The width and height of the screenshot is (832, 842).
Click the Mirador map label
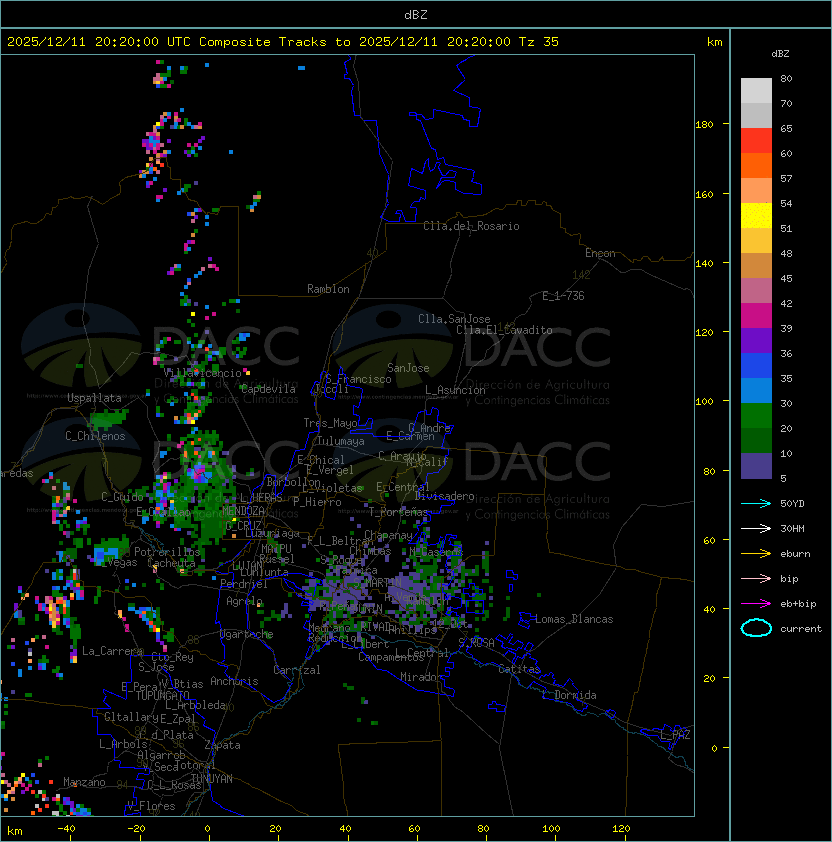coord(422,677)
